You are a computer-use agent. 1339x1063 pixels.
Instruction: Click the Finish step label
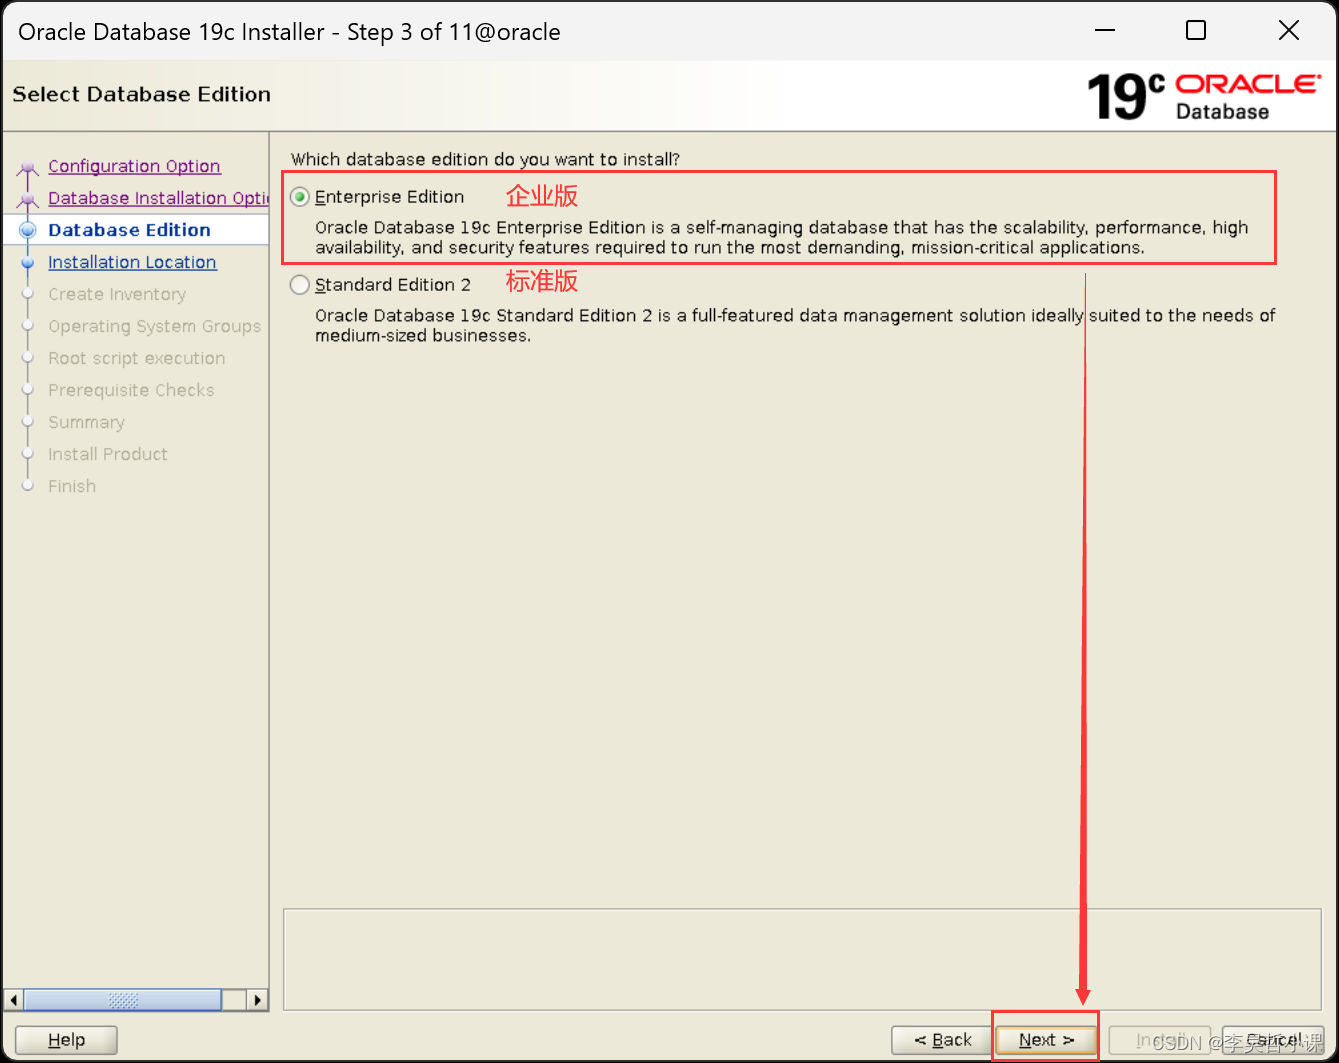(72, 486)
